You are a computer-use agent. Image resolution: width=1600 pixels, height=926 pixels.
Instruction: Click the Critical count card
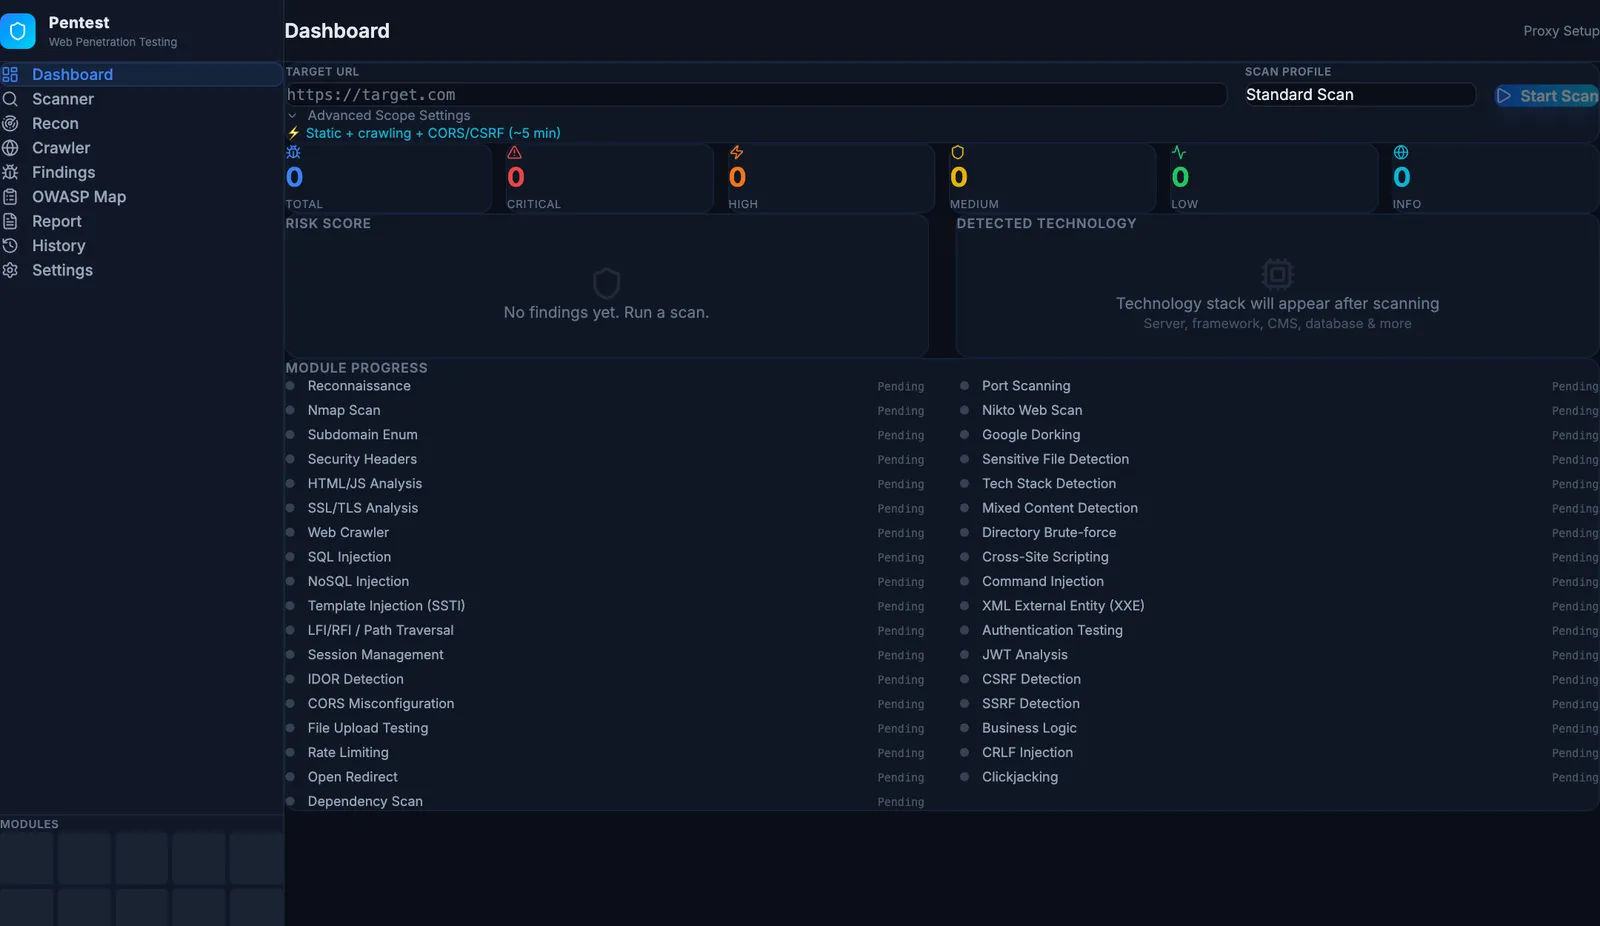pyautogui.click(x=609, y=178)
